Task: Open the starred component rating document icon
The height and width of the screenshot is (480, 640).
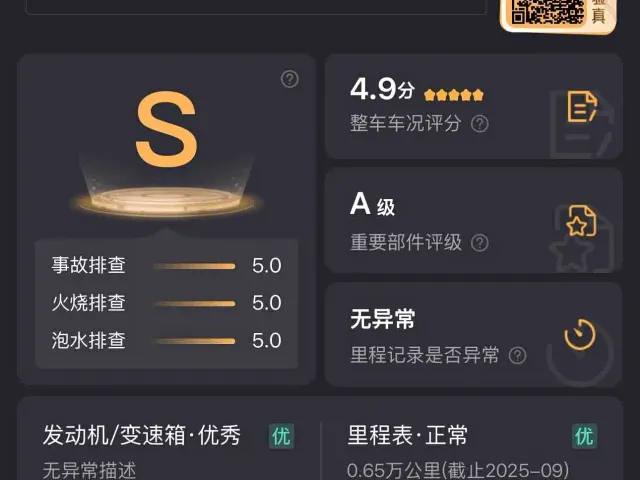Action: (582, 221)
